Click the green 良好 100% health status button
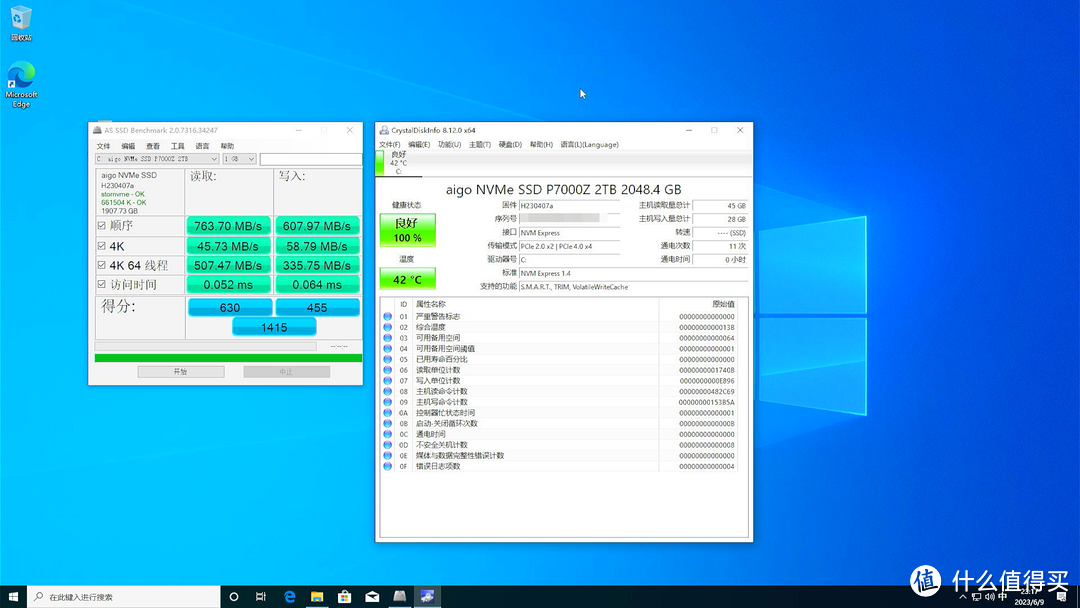Viewport: 1080px width, 608px height. (407, 231)
